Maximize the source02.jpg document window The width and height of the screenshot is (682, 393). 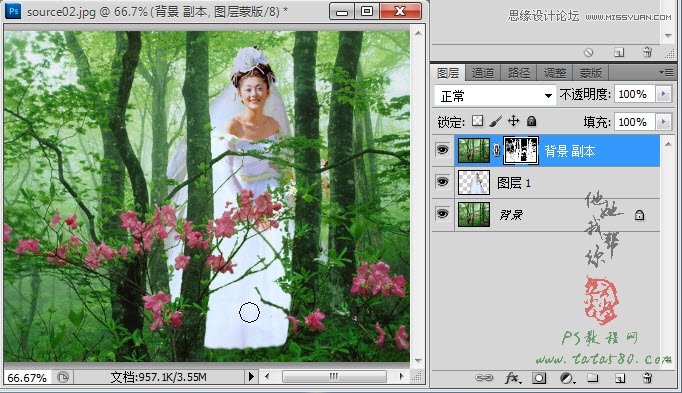coord(367,11)
